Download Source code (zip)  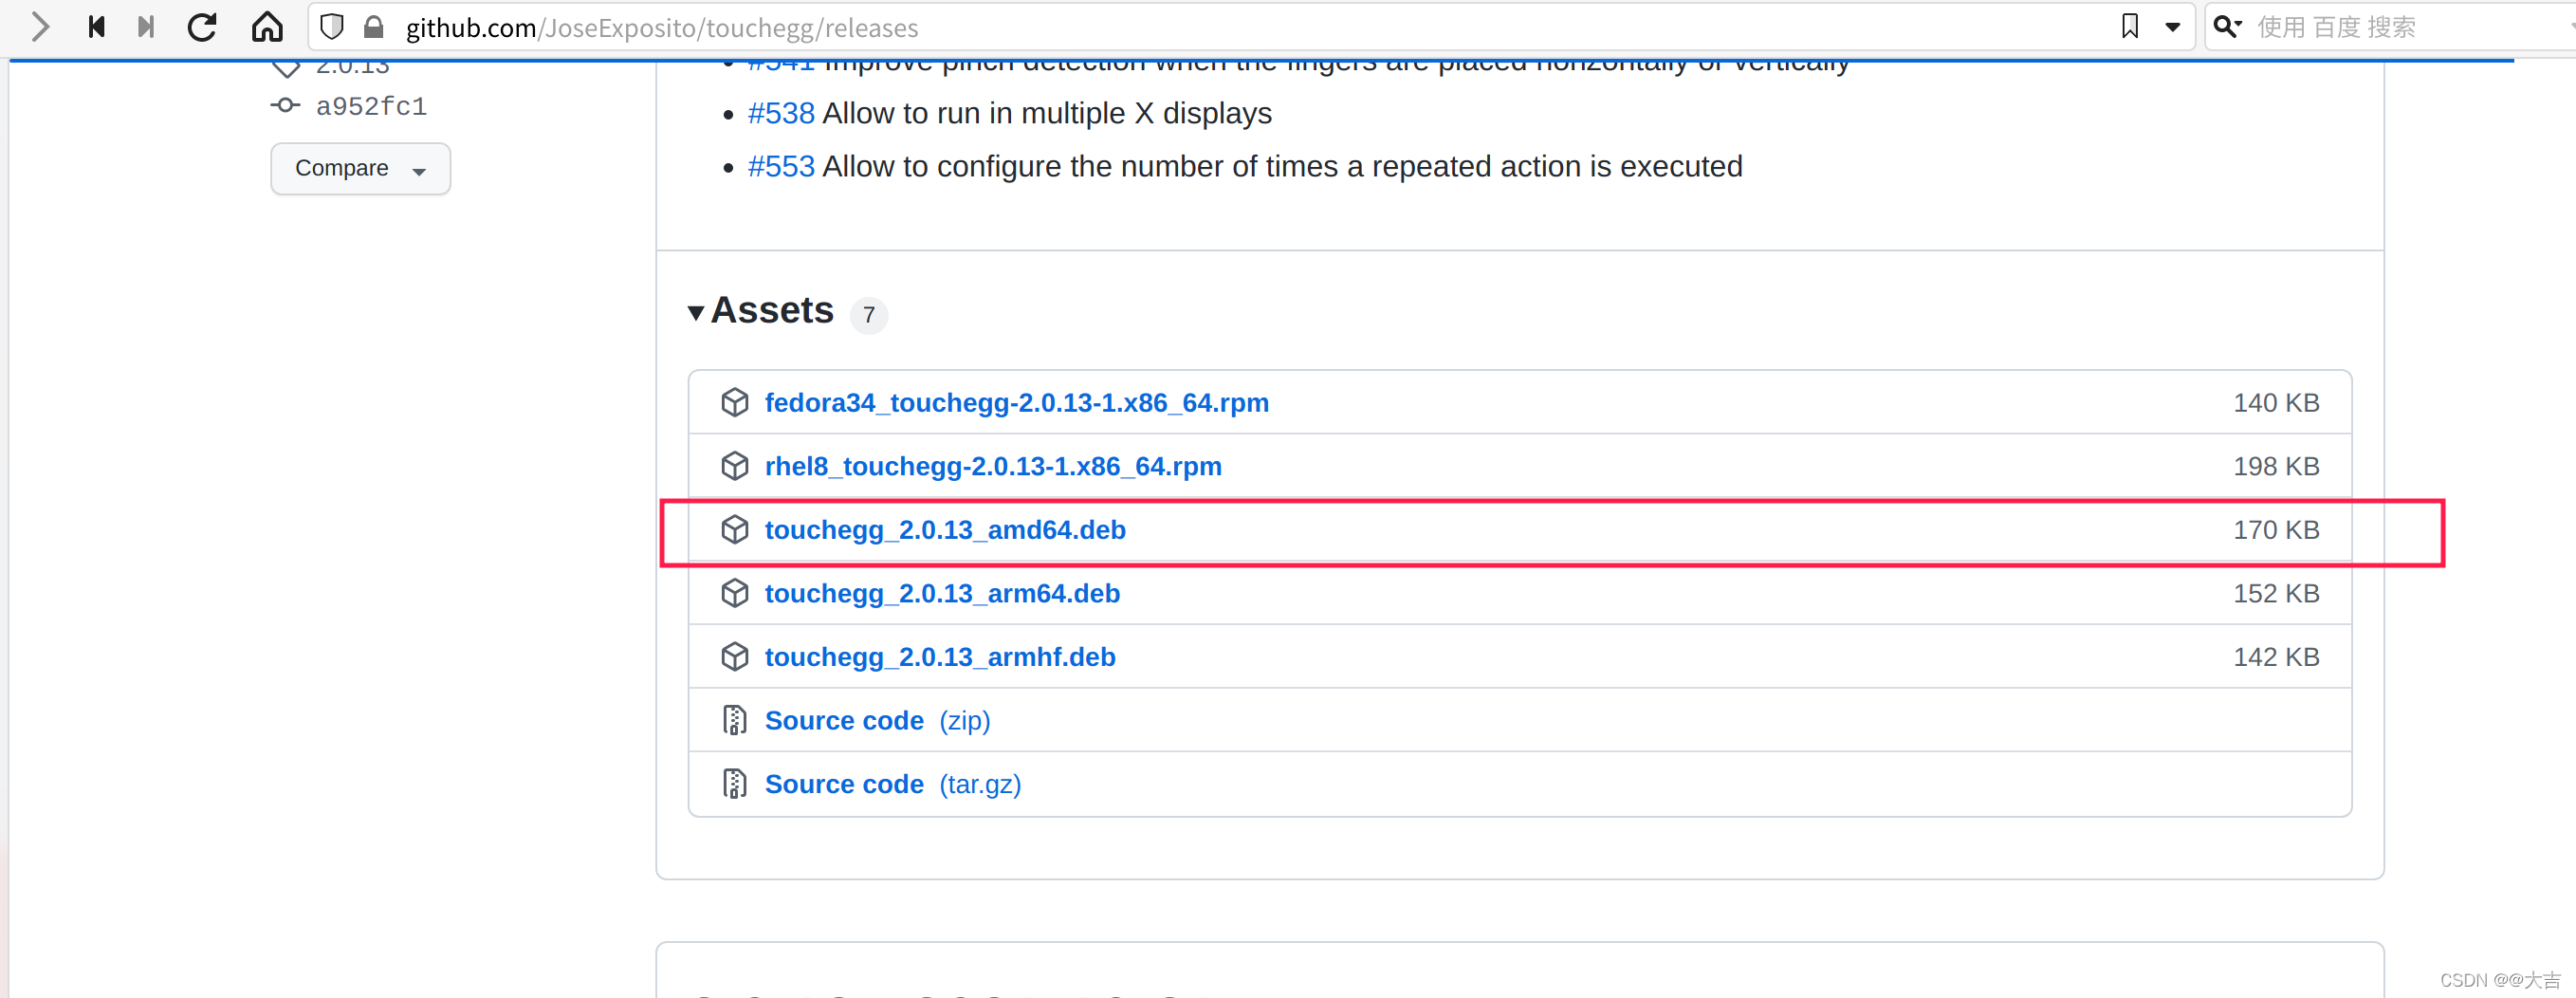click(877, 720)
